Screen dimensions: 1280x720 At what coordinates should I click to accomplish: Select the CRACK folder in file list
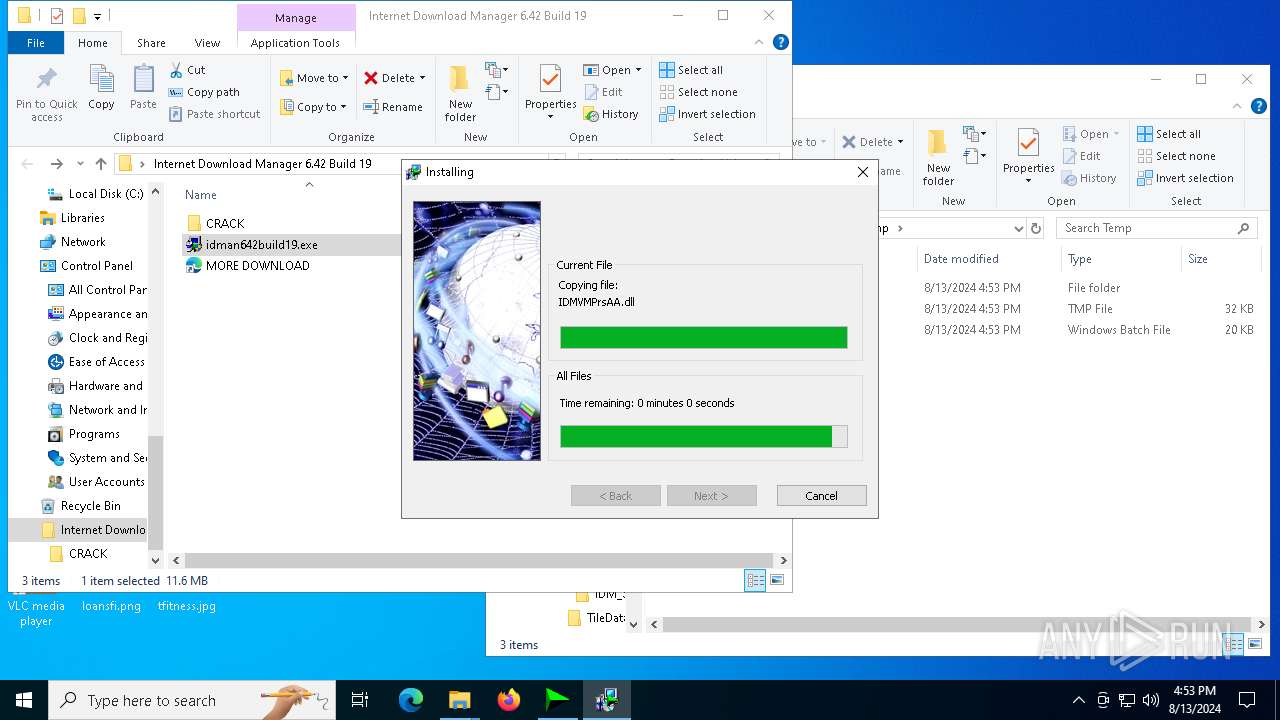(x=225, y=223)
